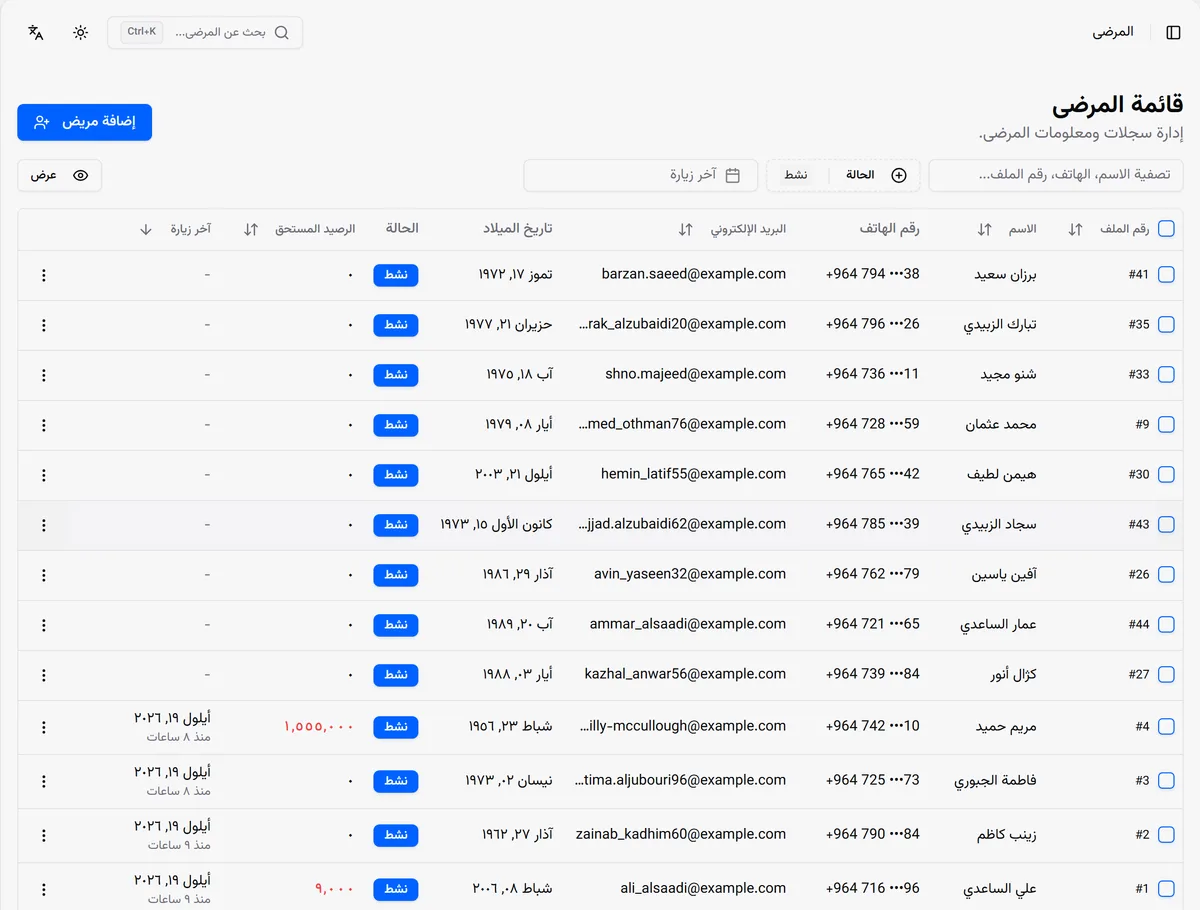Image resolution: width=1200 pixels, height=910 pixels.
Task: Sort by البريد الإلكتروني column
Action: (x=732, y=229)
